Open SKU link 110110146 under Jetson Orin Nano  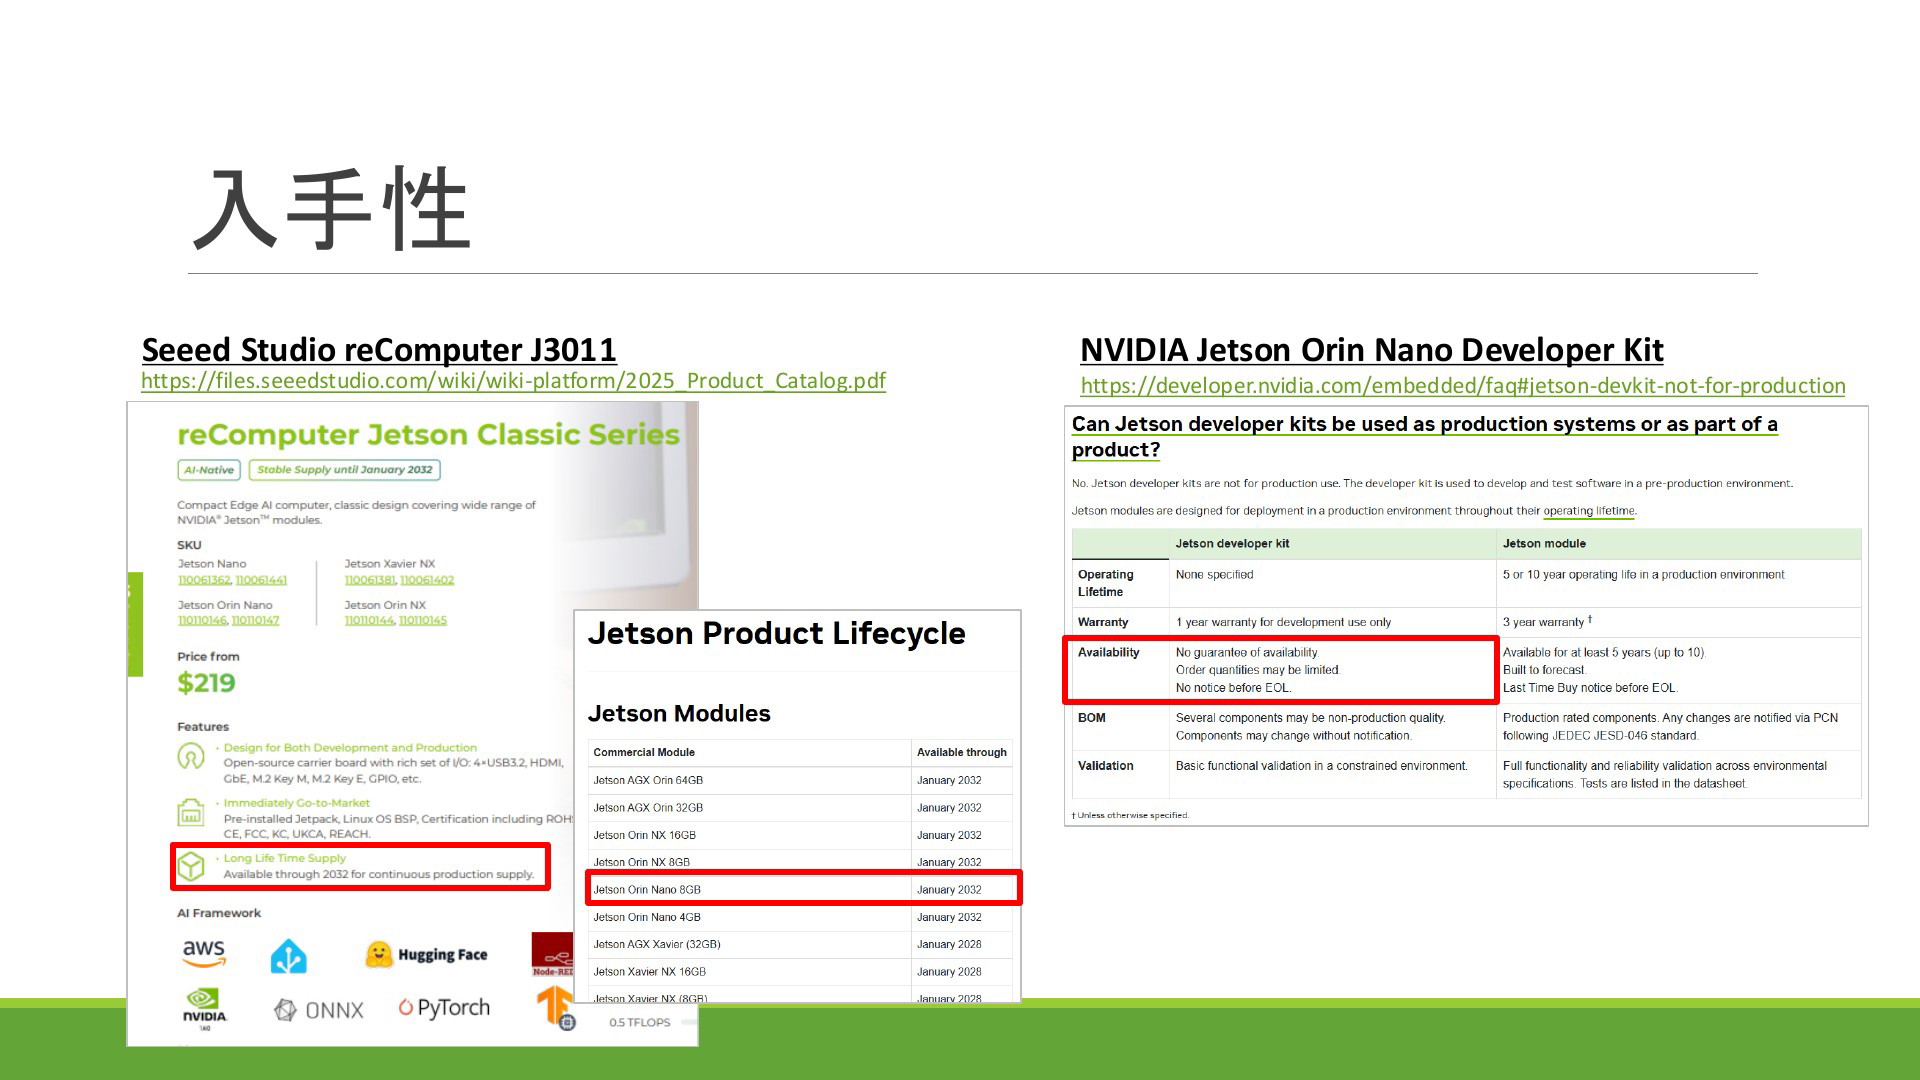(x=202, y=621)
